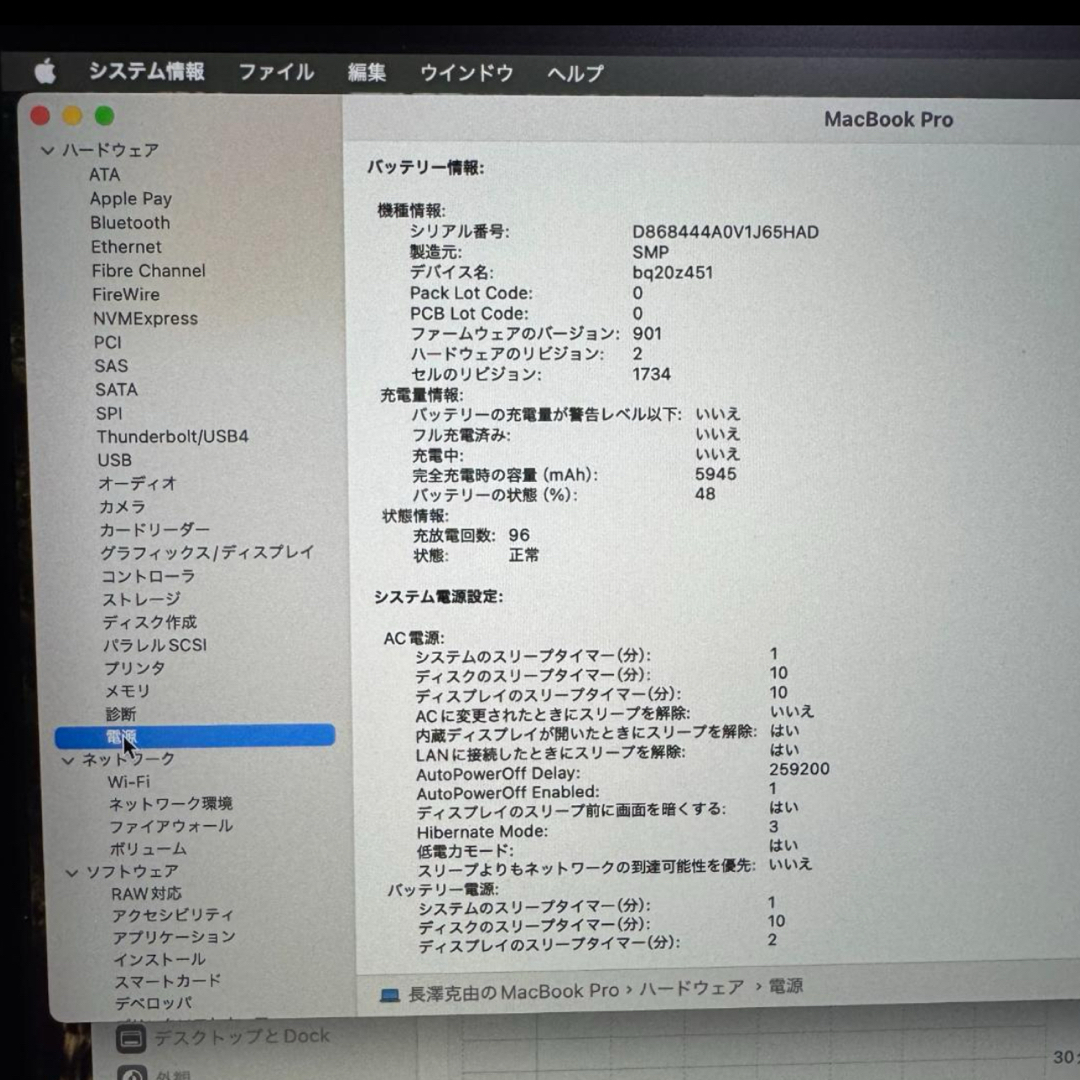This screenshot has width=1080, height=1080.
Task: Click the システム電源設定 heading
Action: (438, 596)
